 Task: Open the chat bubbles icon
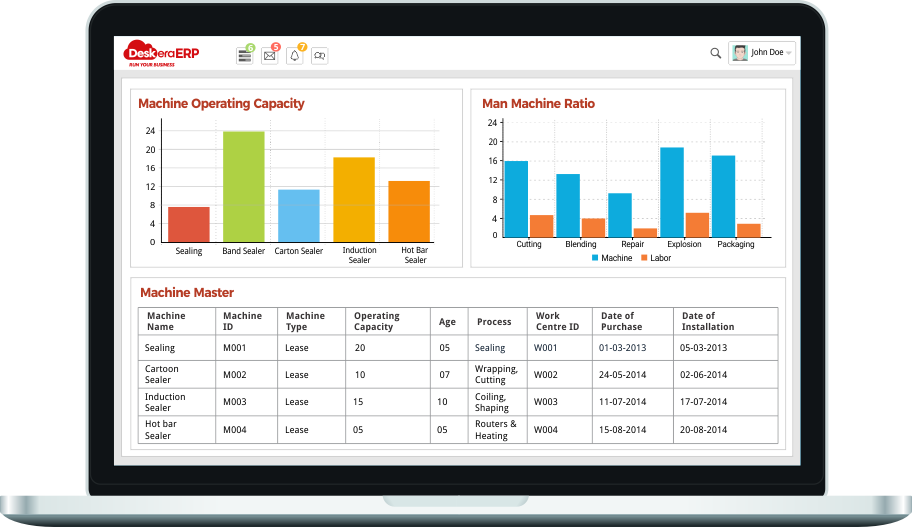pos(319,56)
